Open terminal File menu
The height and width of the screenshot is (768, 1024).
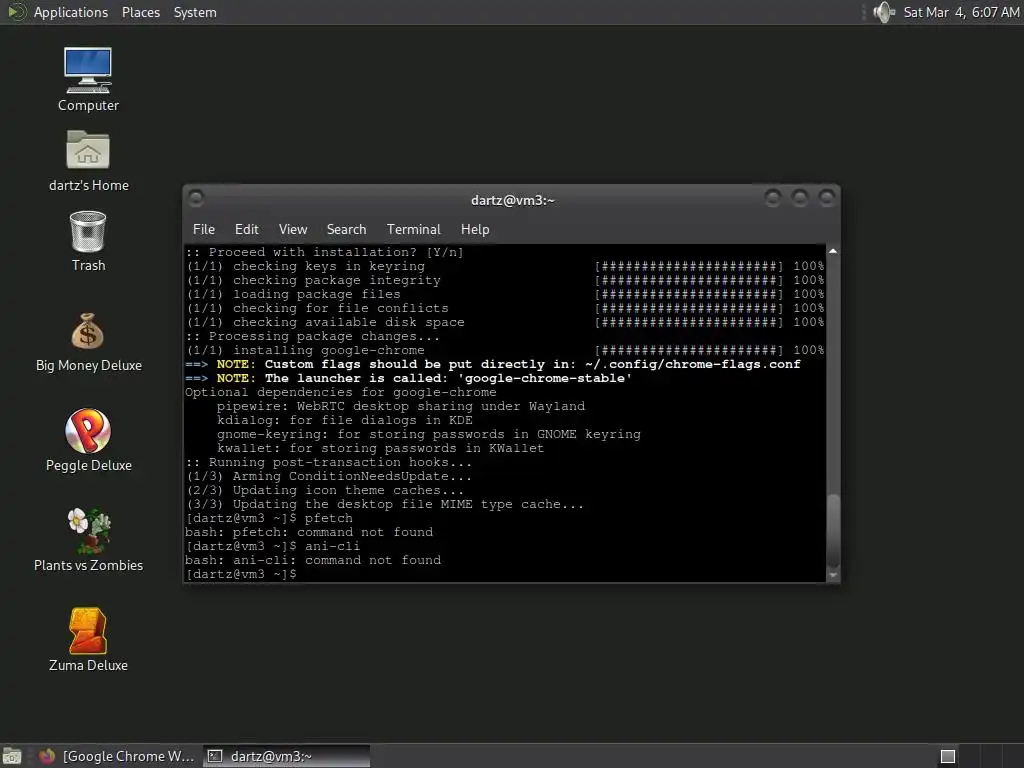(204, 229)
